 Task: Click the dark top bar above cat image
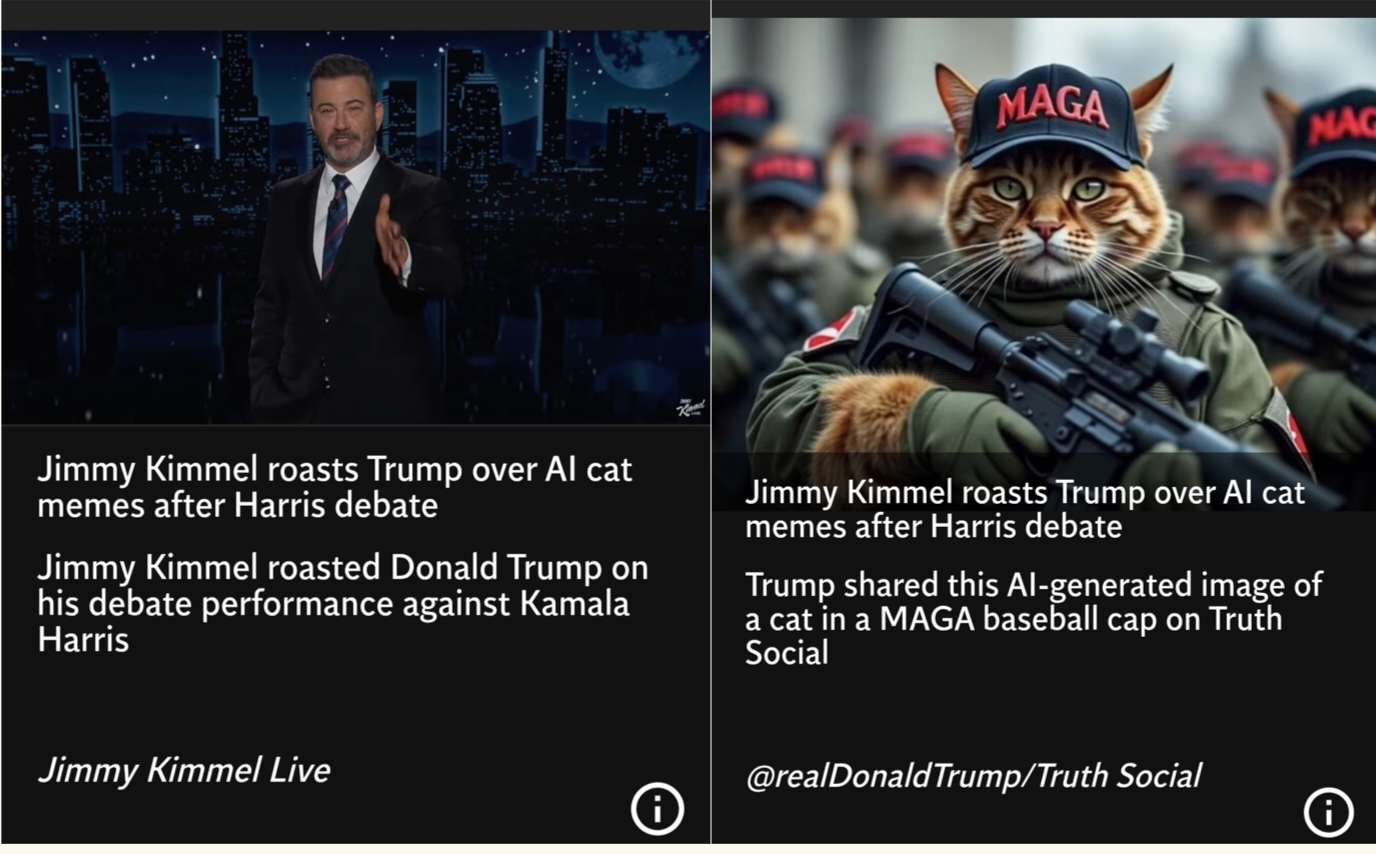click(1044, 9)
